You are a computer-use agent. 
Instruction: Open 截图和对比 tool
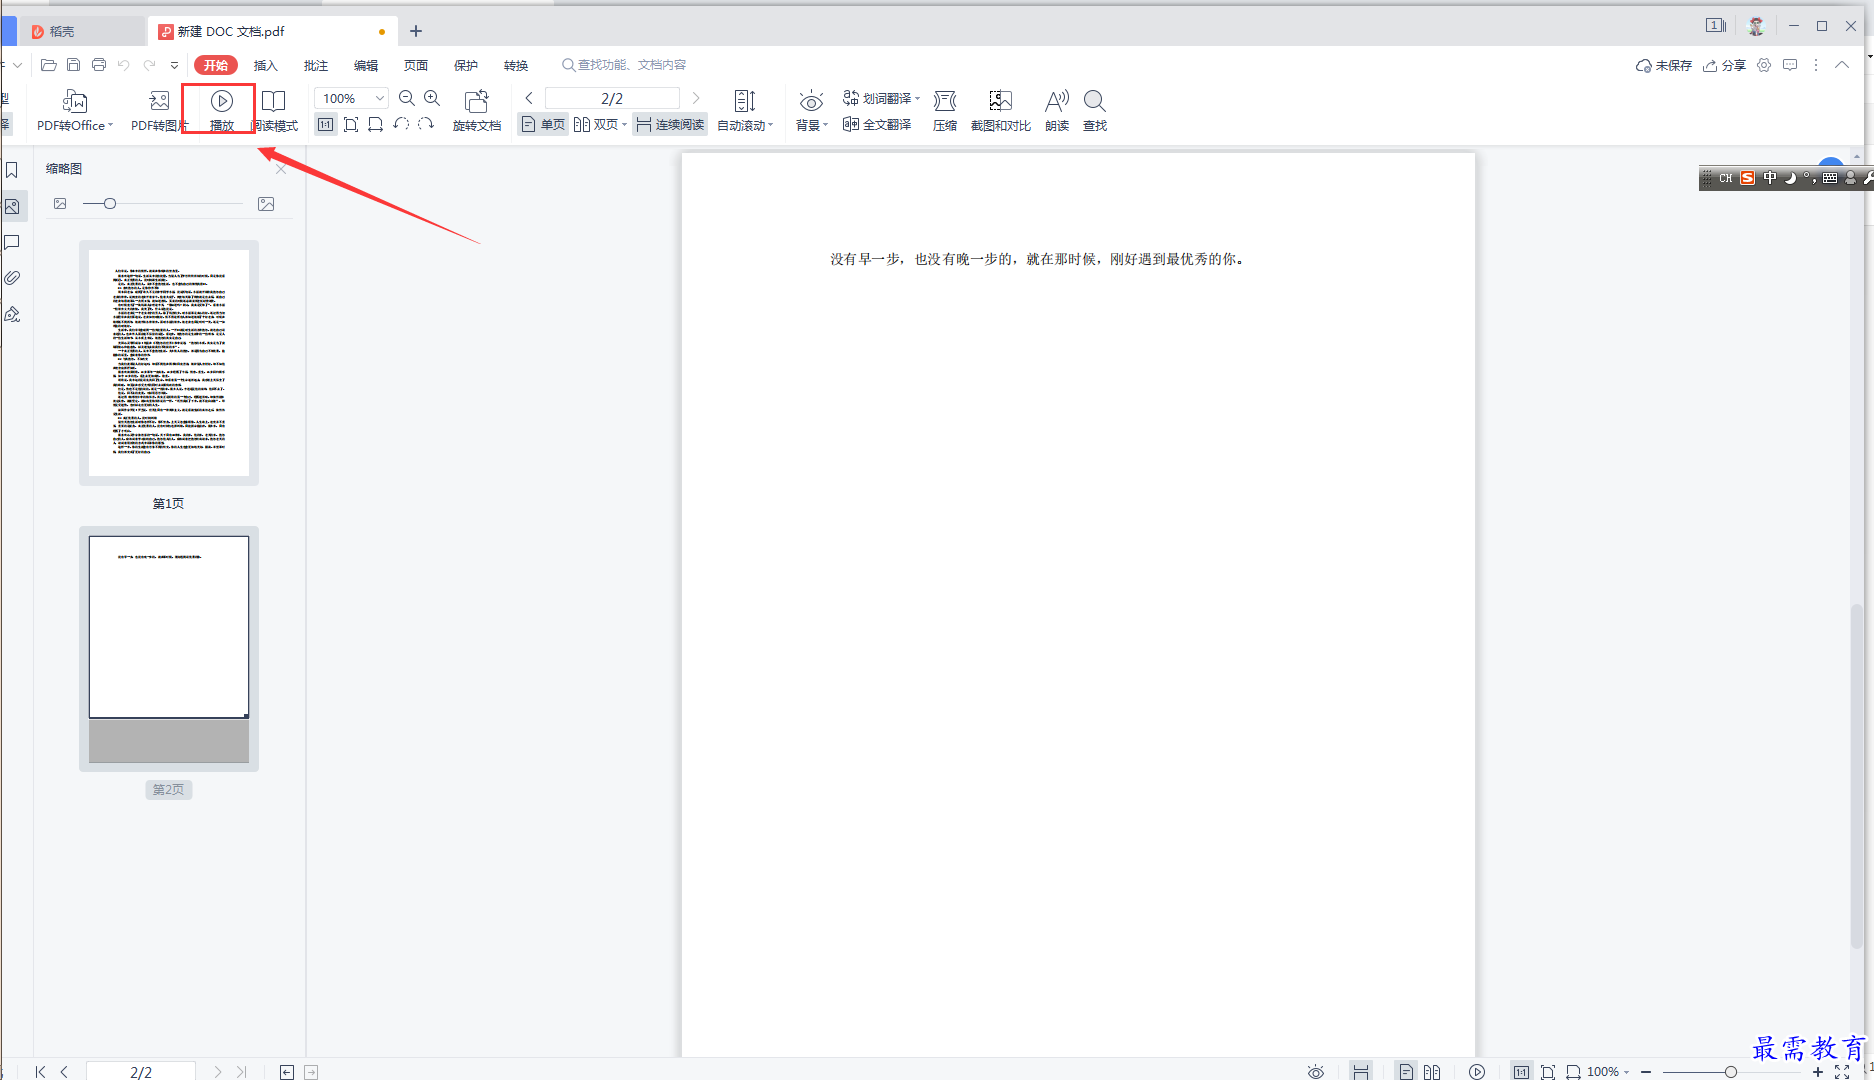click(x=1001, y=110)
